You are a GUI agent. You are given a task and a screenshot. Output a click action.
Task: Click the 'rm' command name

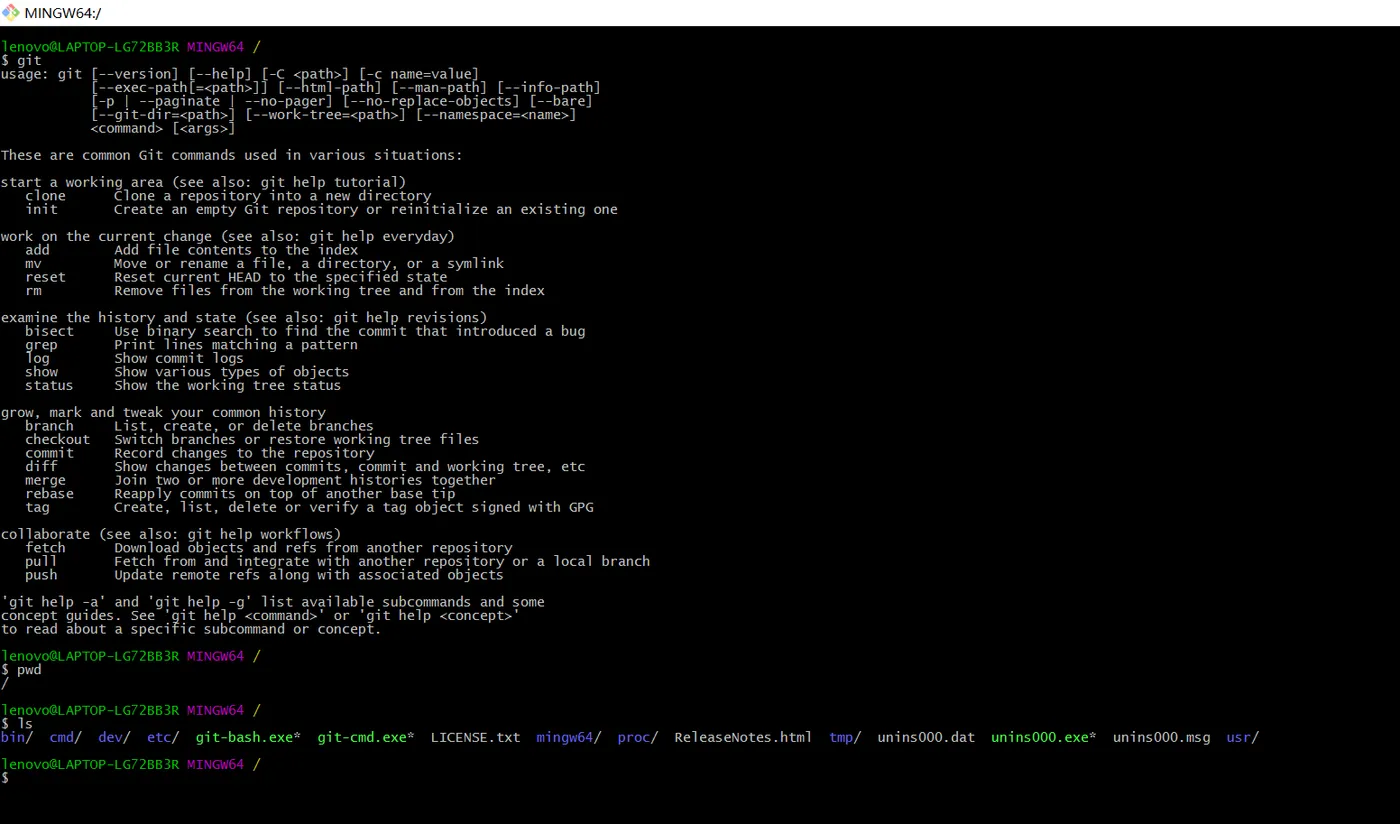[x=33, y=291]
